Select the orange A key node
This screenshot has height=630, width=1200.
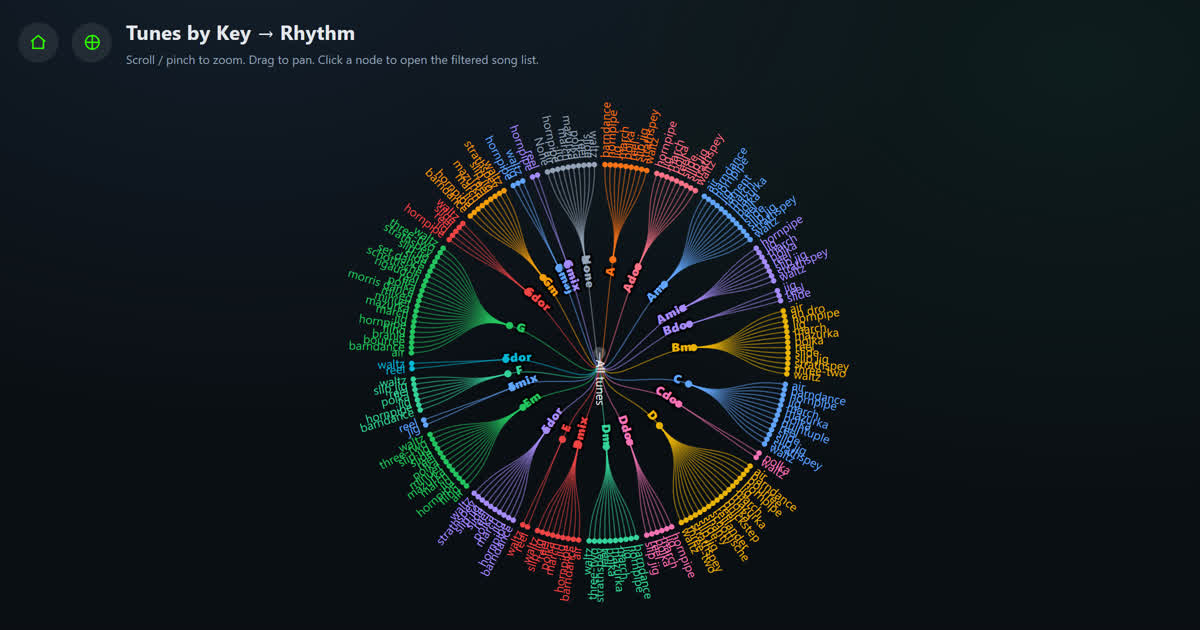click(612, 258)
